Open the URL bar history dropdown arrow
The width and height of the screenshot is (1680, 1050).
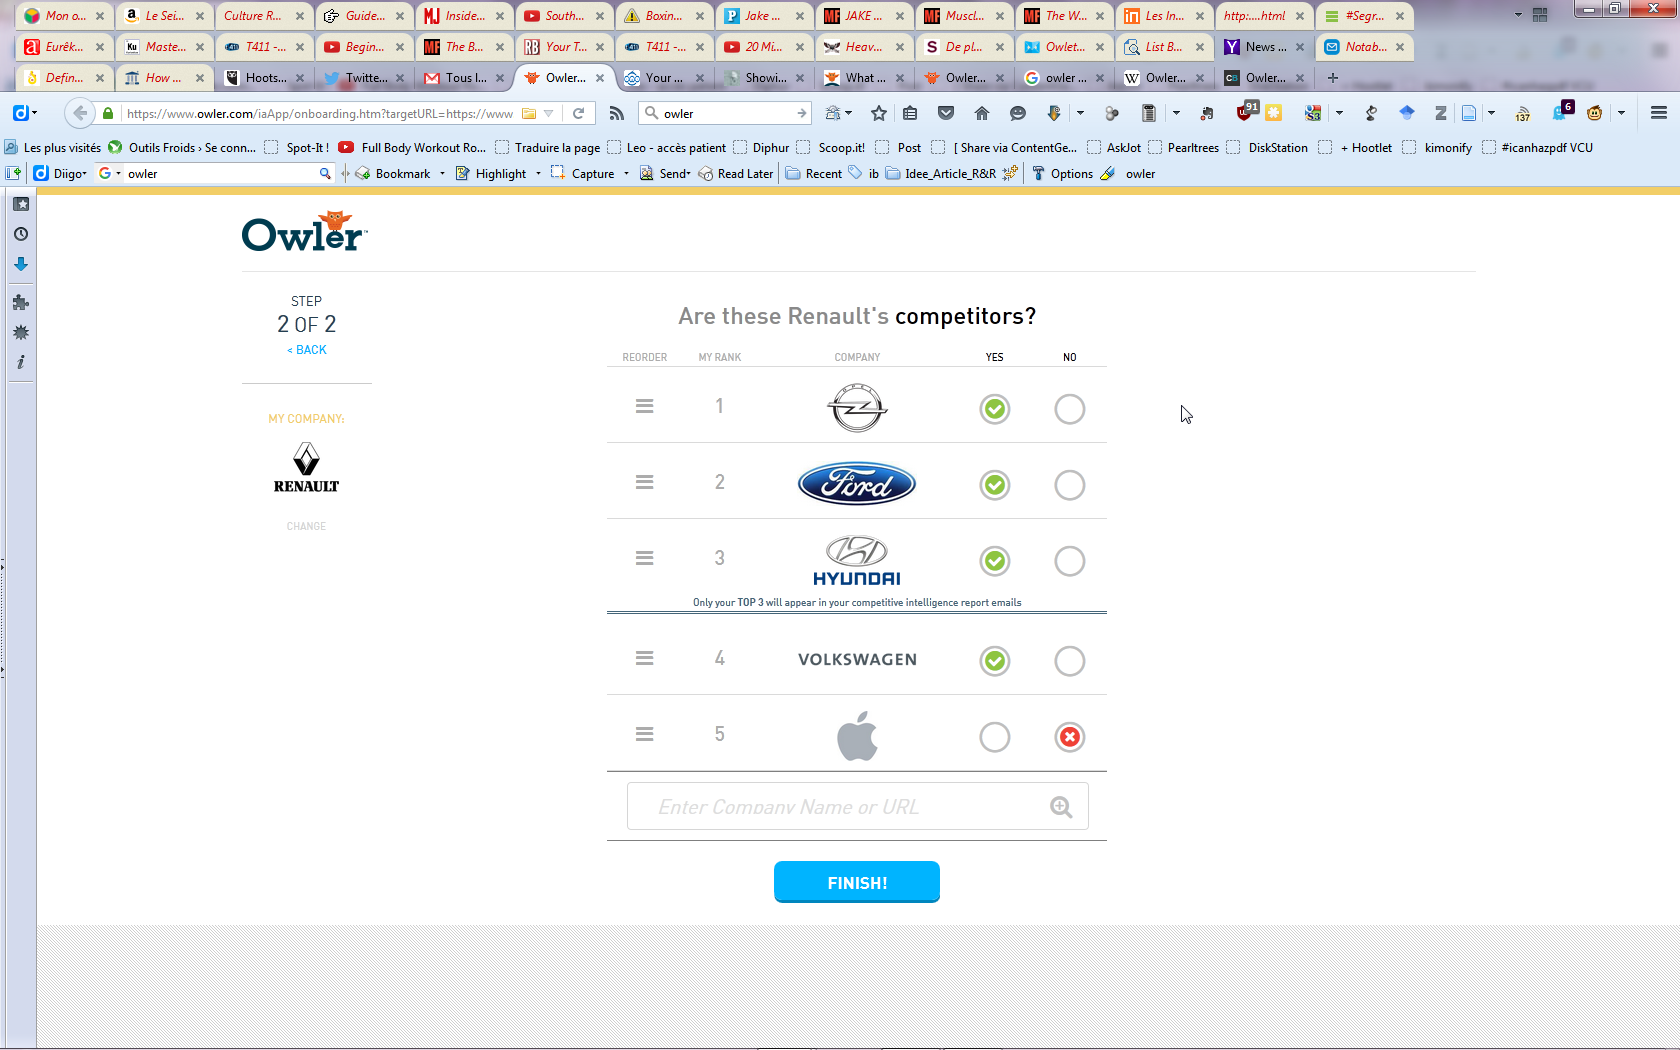pos(548,113)
